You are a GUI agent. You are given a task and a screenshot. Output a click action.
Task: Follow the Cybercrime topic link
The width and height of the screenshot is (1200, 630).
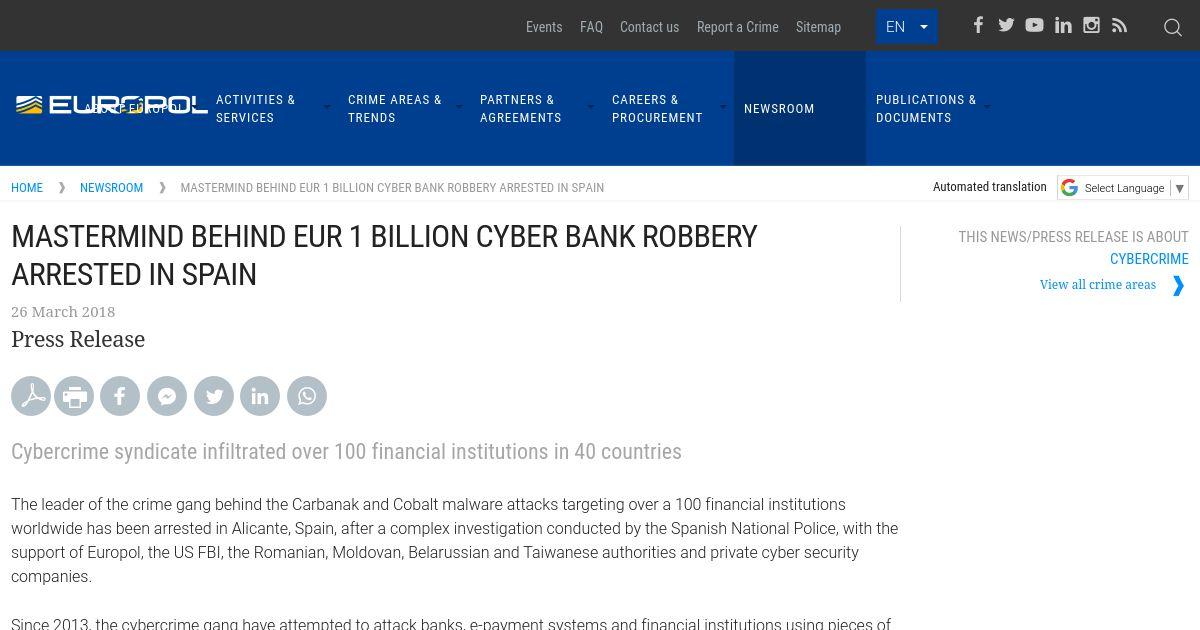coord(1148,259)
